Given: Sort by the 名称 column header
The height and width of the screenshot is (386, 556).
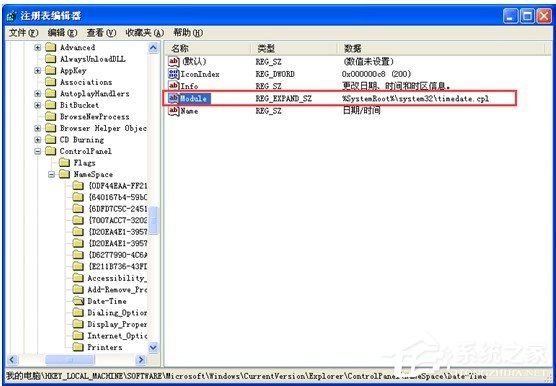Looking at the screenshot, I should pyautogui.click(x=207, y=49).
